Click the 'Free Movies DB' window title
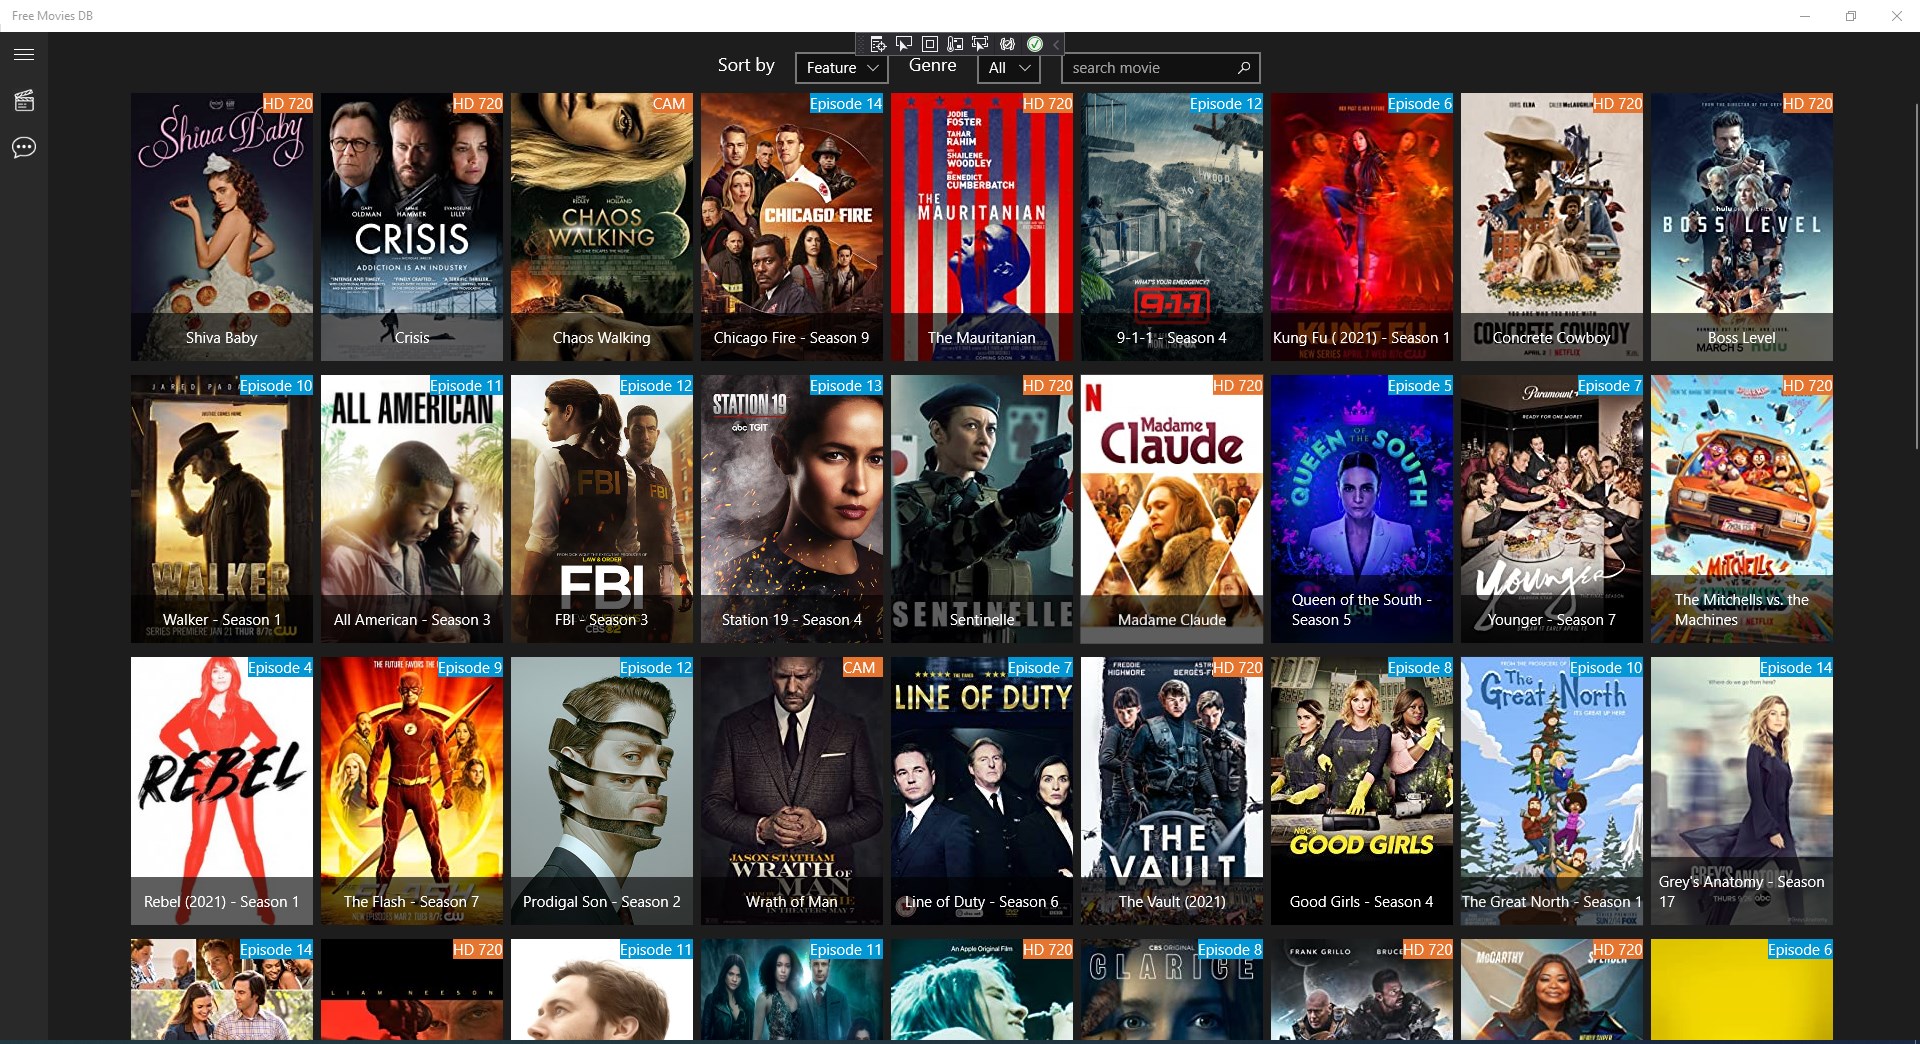Image resolution: width=1920 pixels, height=1044 pixels. coord(52,16)
